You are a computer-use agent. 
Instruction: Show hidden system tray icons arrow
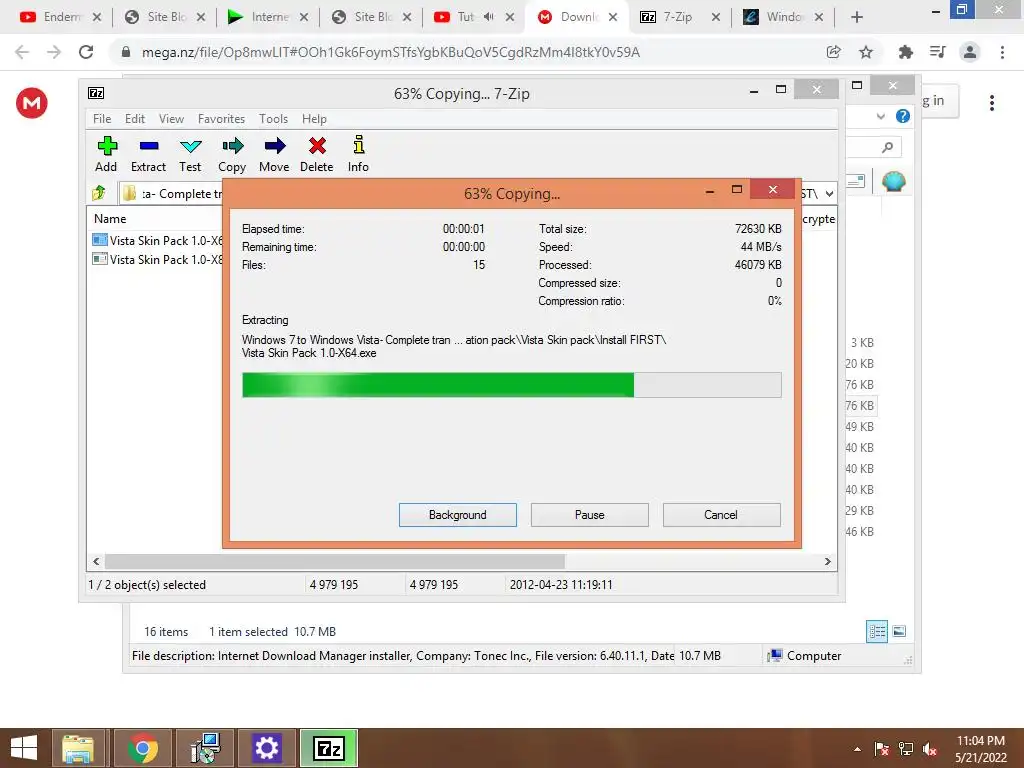pos(857,749)
